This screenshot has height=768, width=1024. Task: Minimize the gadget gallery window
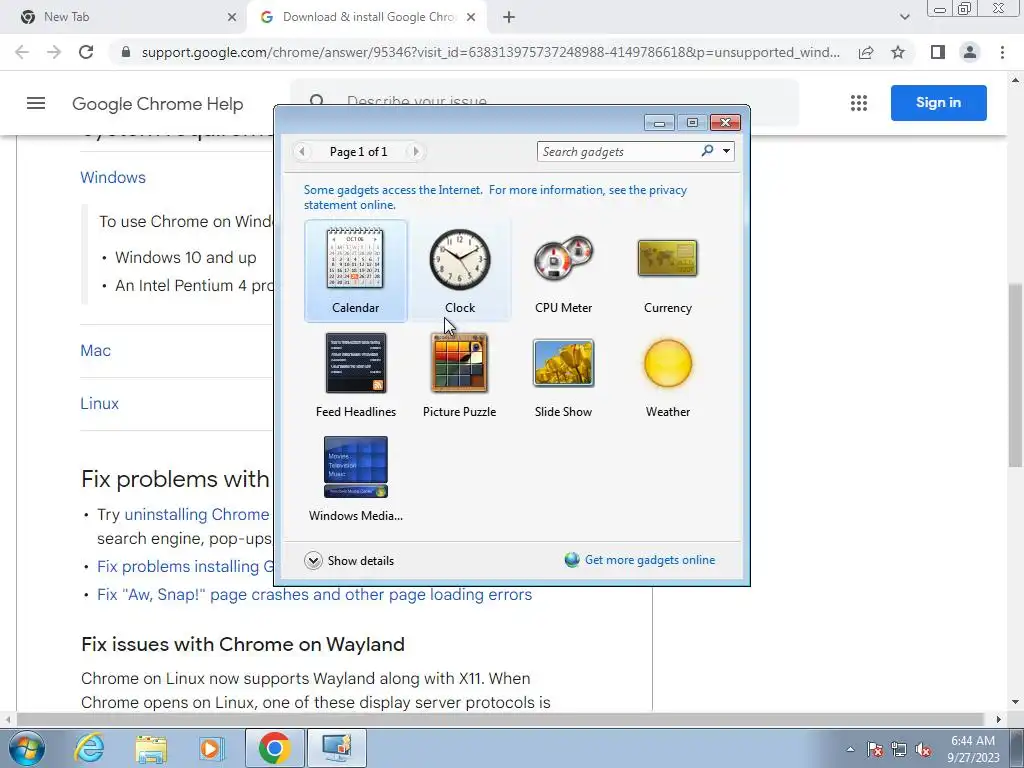[659, 123]
